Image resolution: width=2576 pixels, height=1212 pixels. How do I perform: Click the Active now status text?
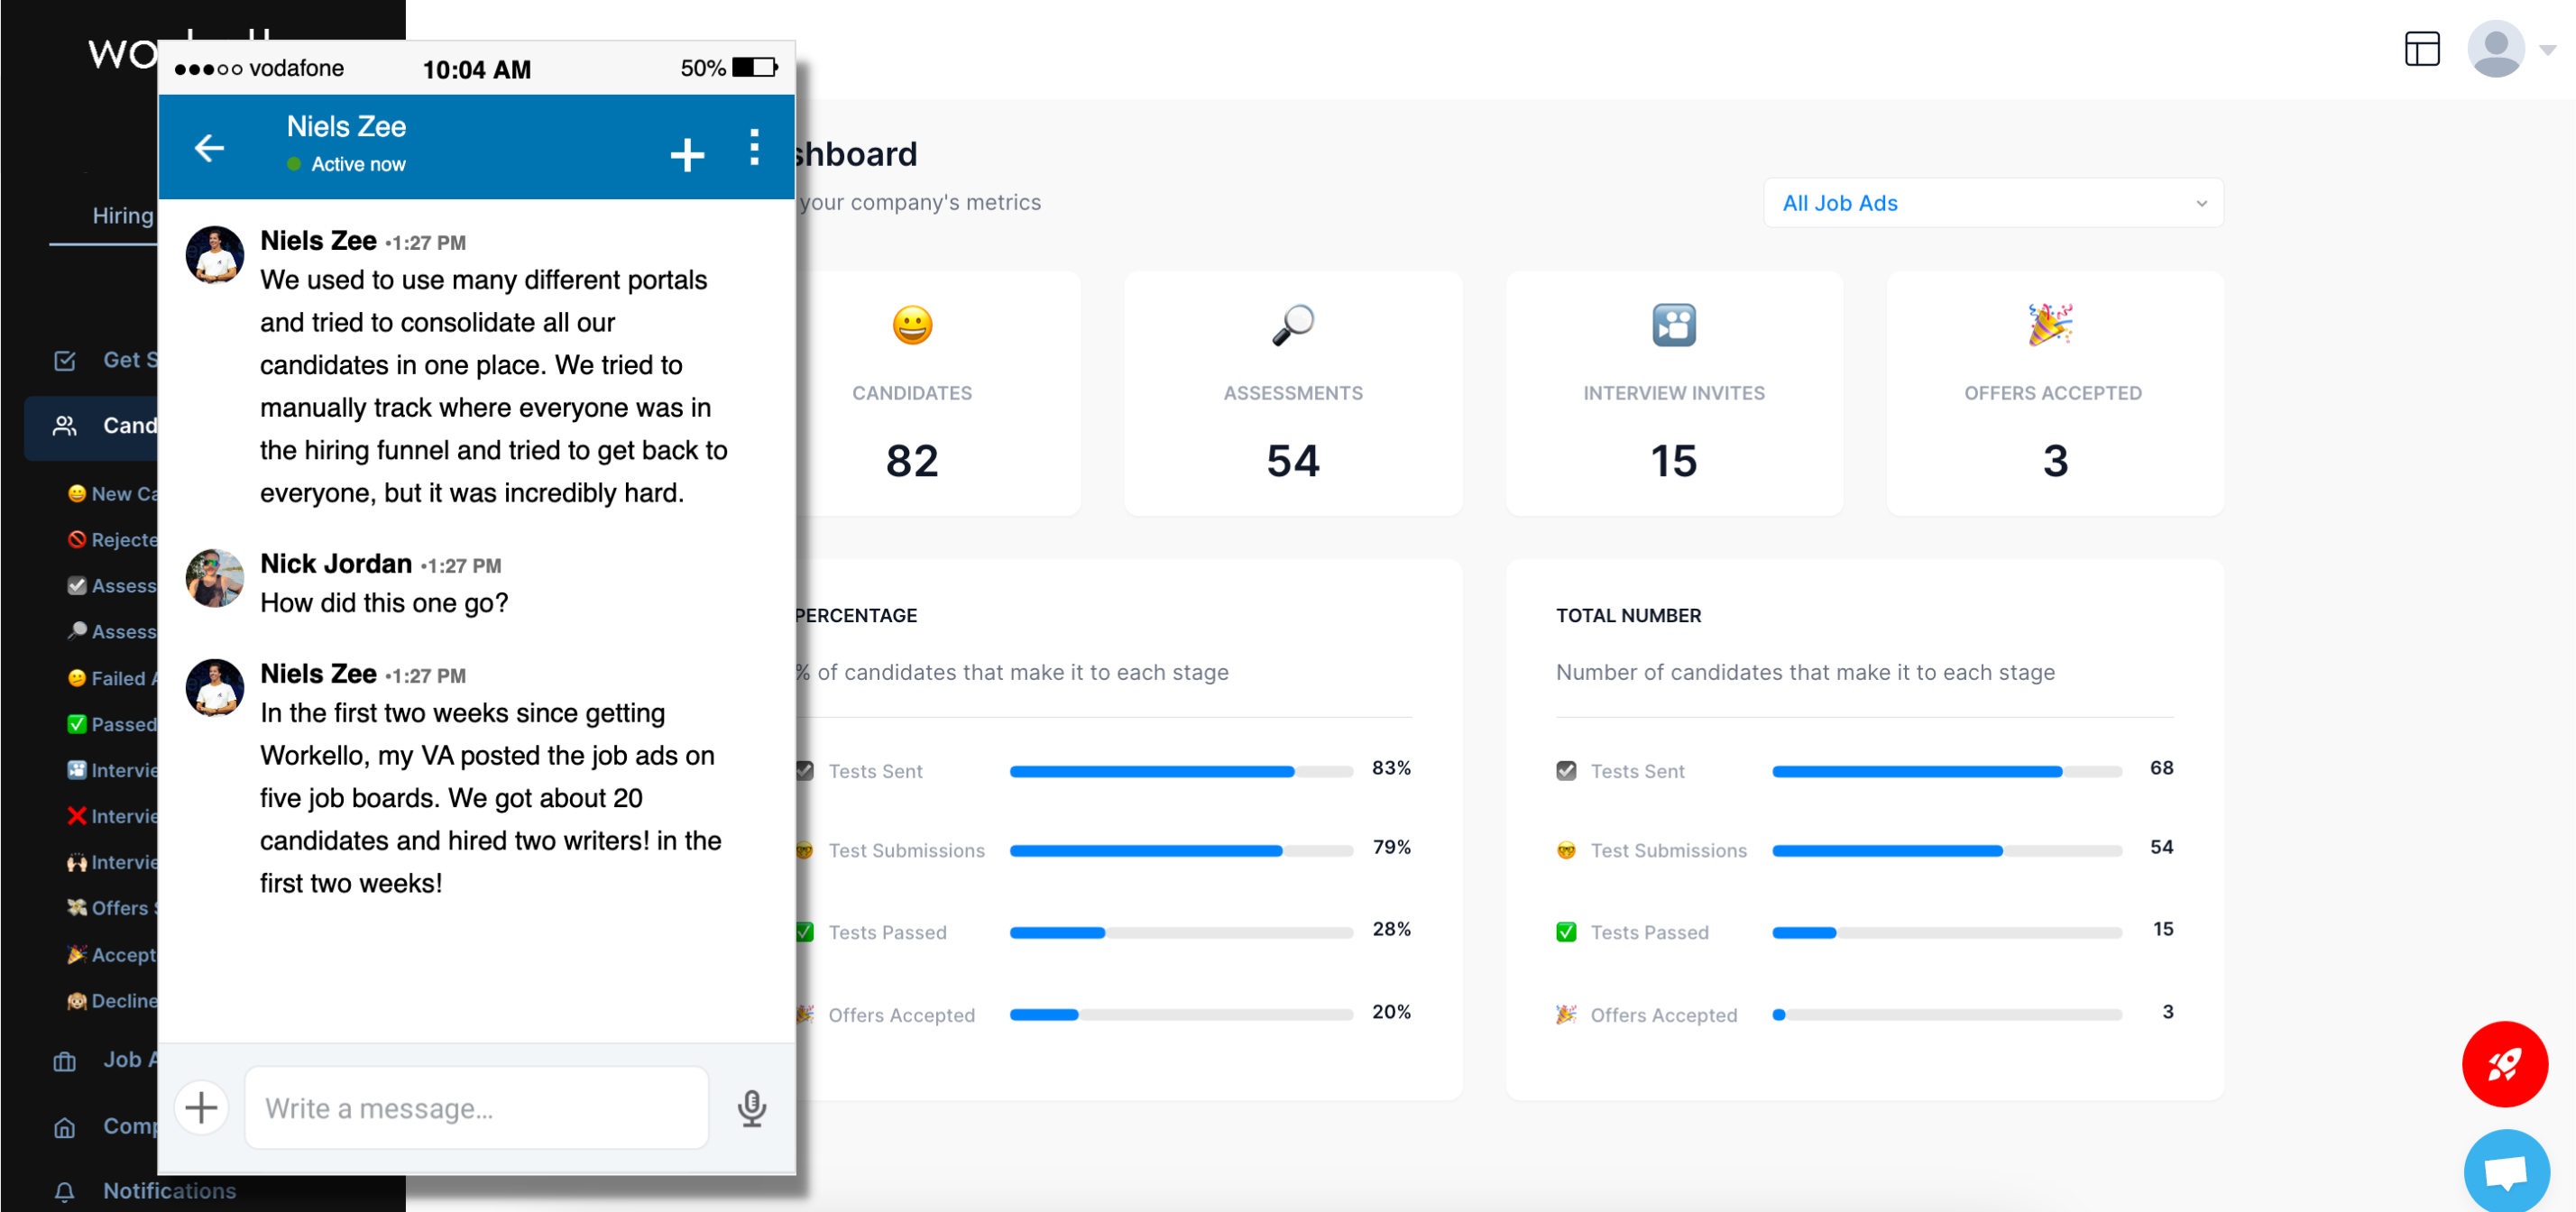point(358,164)
